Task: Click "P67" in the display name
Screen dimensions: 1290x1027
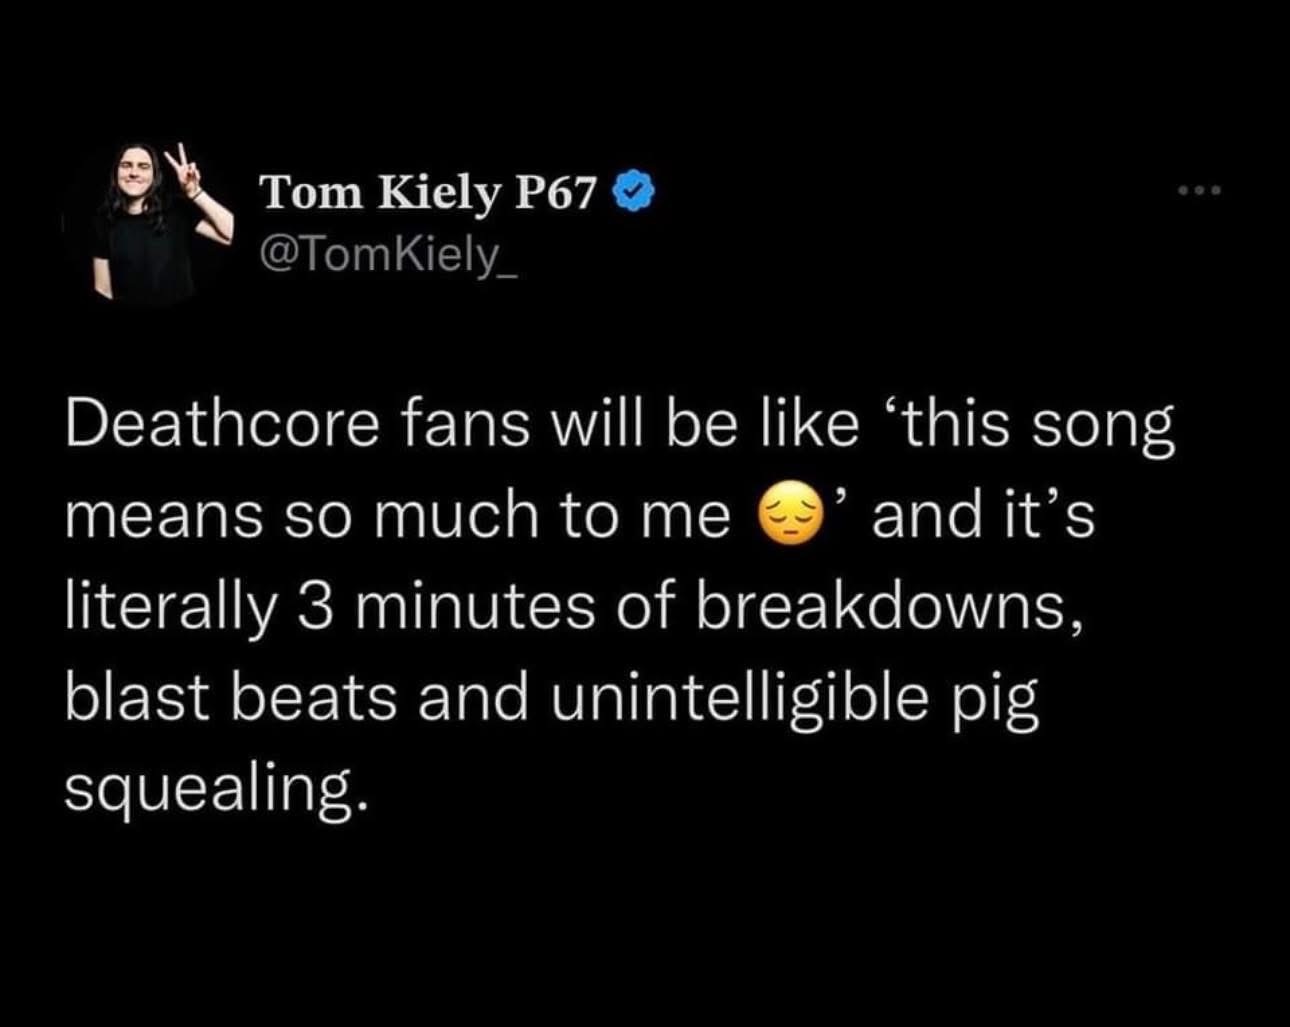Action: pyautogui.click(x=555, y=191)
